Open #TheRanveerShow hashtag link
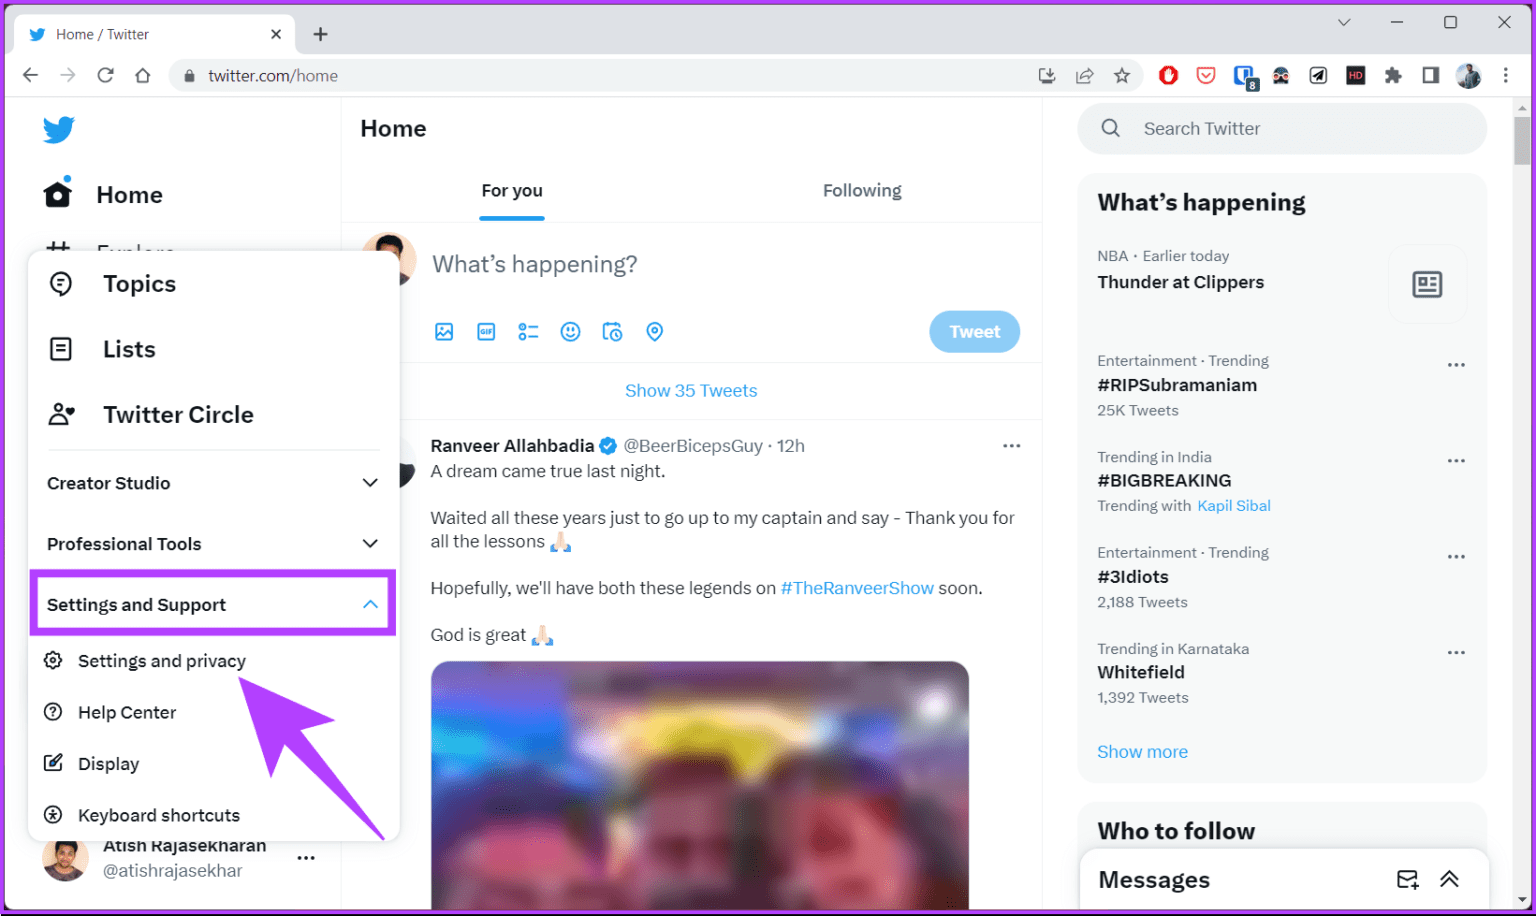 pos(857,588)
